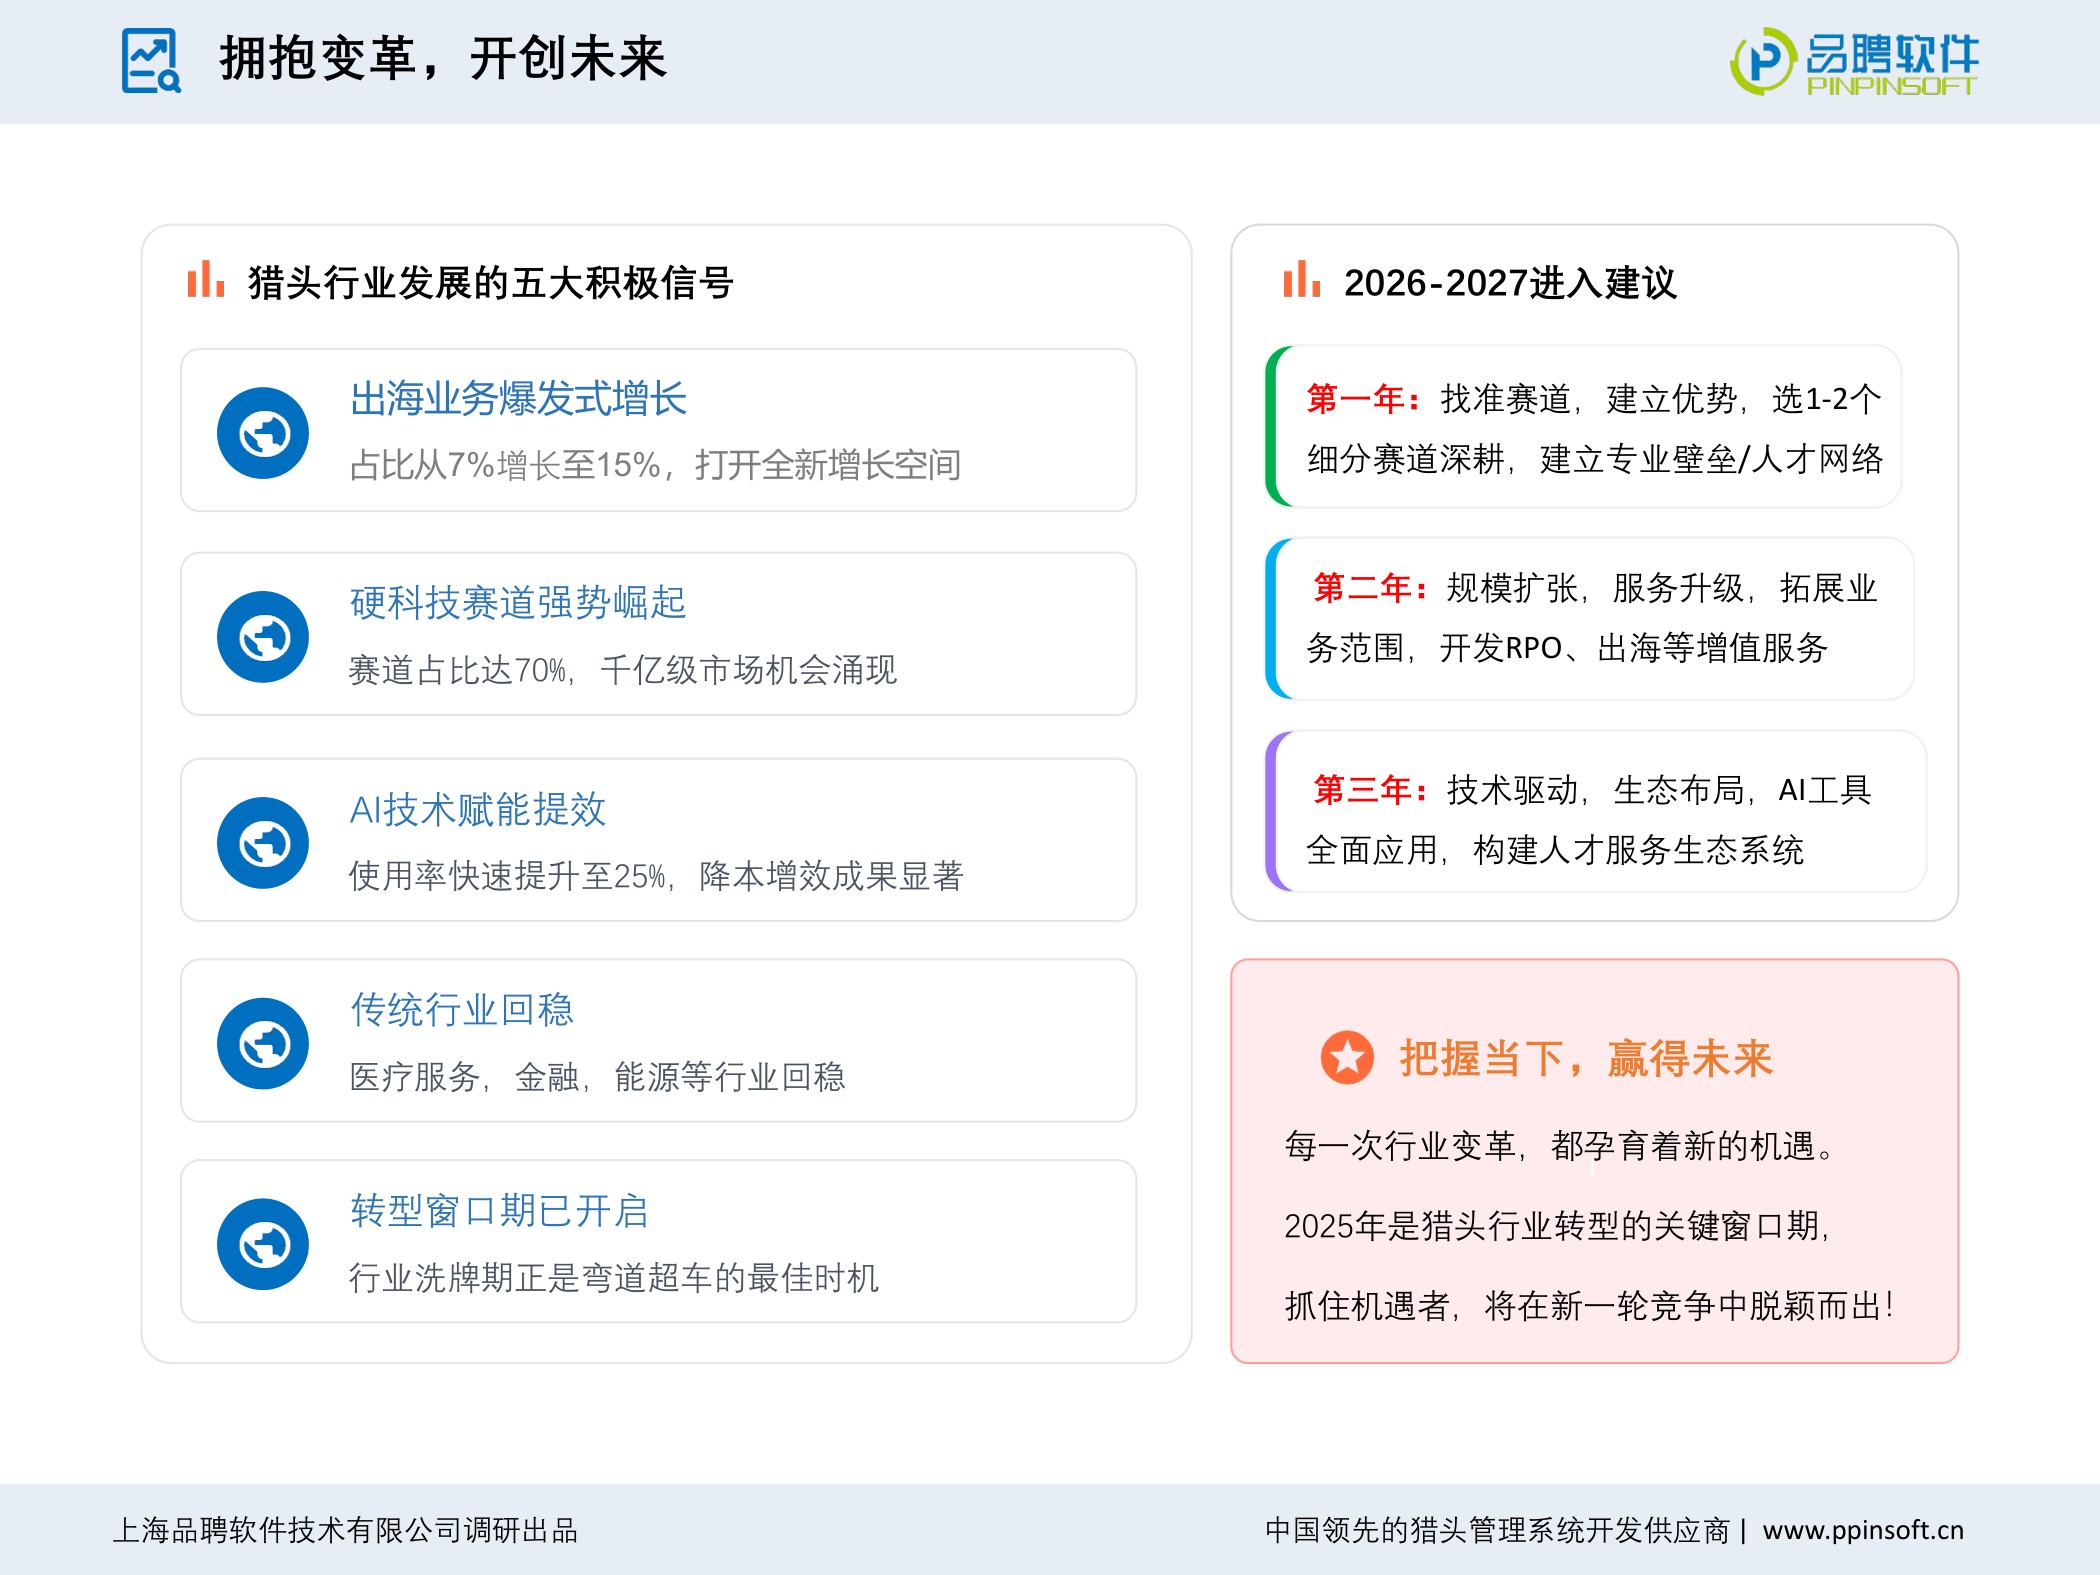Click the text 赛道占比达70%，千亿级市场机会涌现
Screen dimensions: 2100x1575
pos(622,670)
